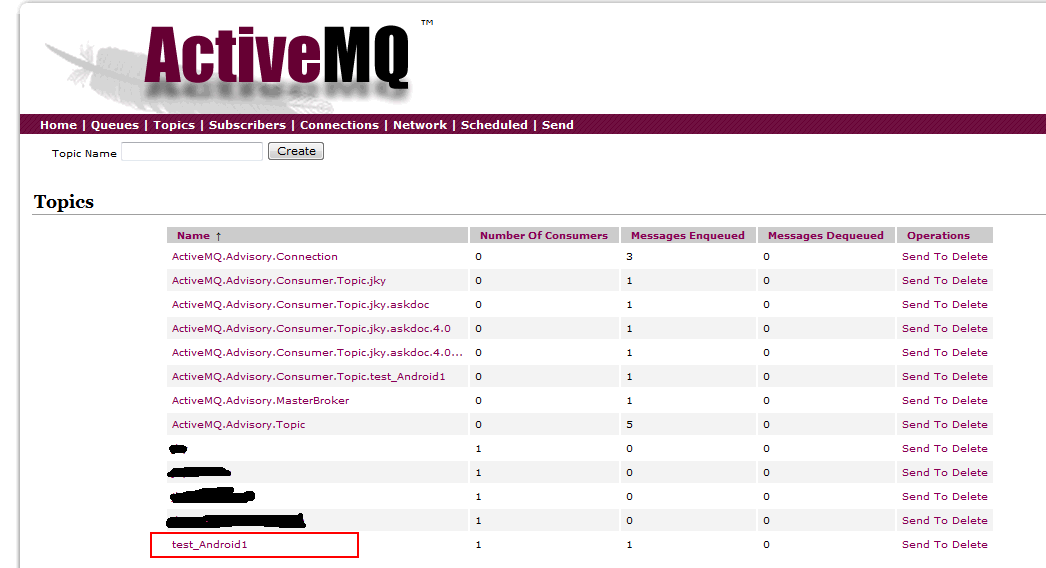Open ActiveMQ.Advisory.Connection topic

click(255, 256)
